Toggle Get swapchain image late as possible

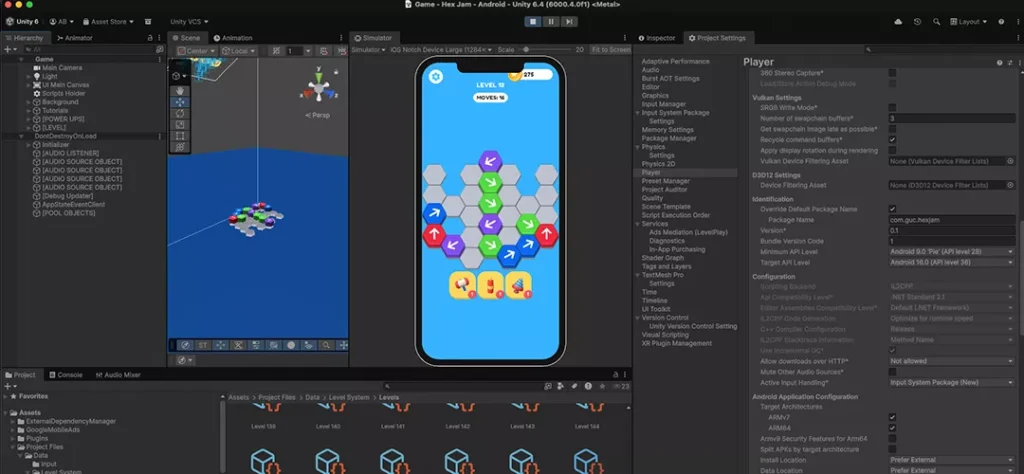click(x=892, y=129)
